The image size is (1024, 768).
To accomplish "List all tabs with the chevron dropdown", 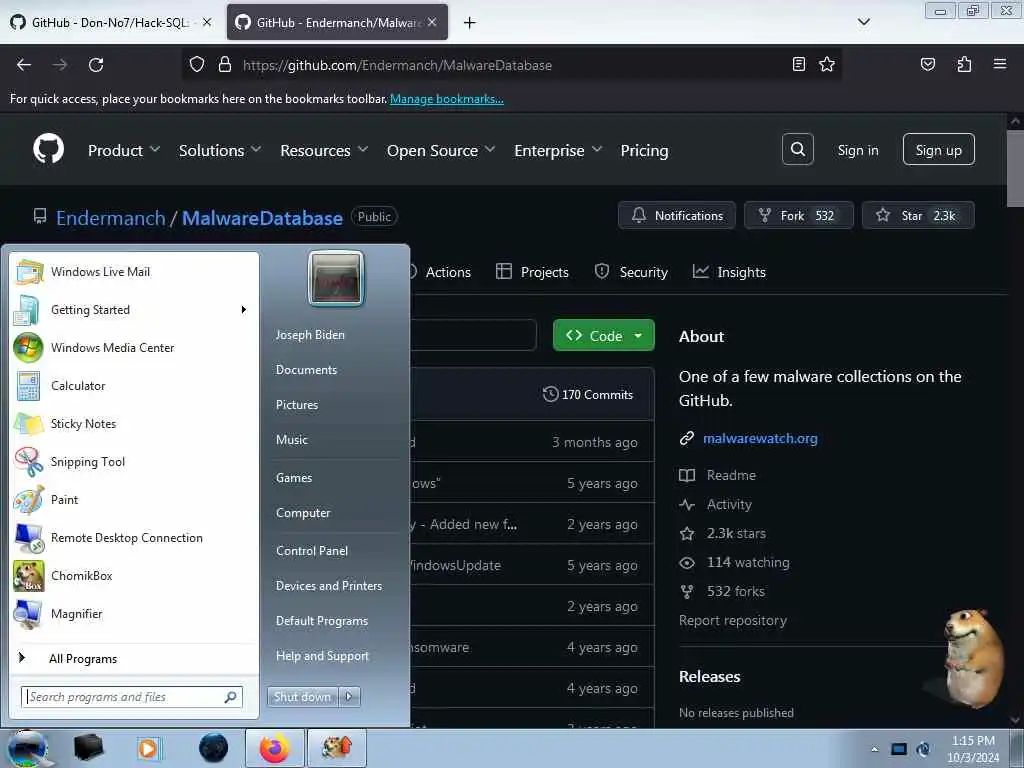I will (863, 22).
